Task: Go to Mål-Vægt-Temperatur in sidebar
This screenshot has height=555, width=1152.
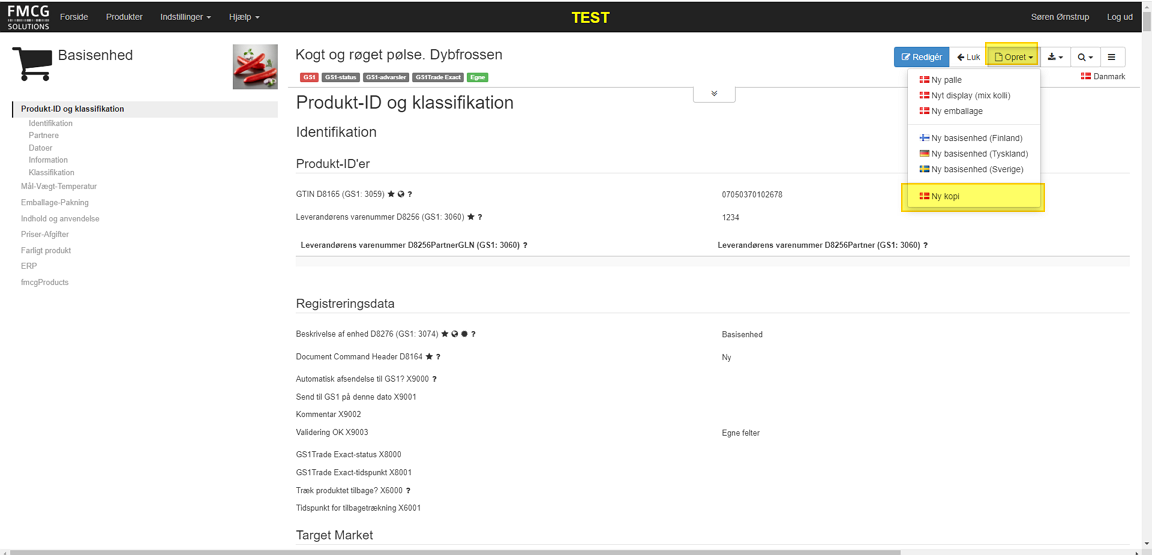Action: click(x=59, y=186)
